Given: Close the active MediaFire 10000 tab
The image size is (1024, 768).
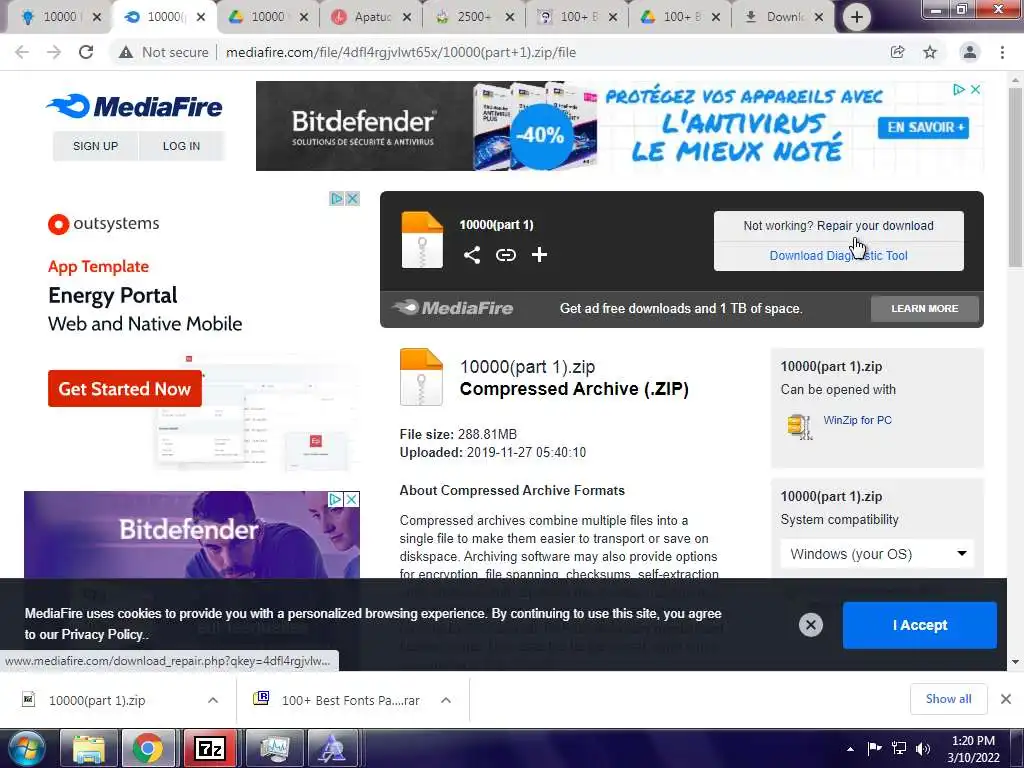Looking at the screenshot, I should (x=201, y=17).
